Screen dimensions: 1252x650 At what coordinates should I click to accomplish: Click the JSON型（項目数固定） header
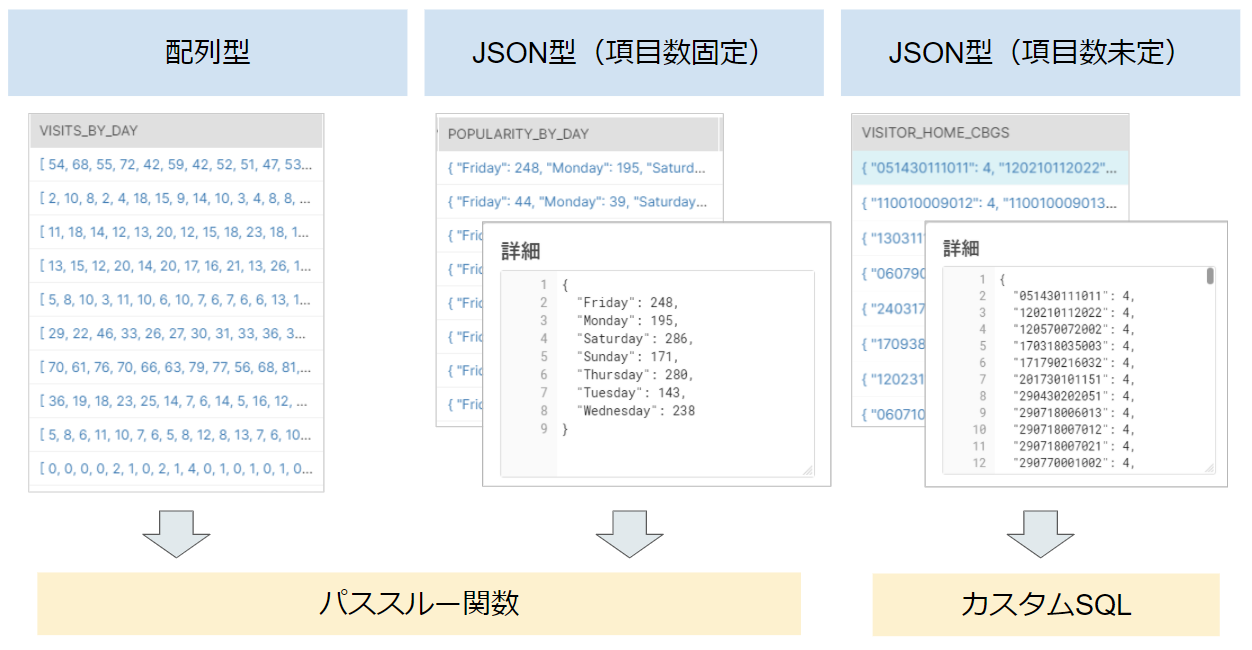click(x=624, y=53)
